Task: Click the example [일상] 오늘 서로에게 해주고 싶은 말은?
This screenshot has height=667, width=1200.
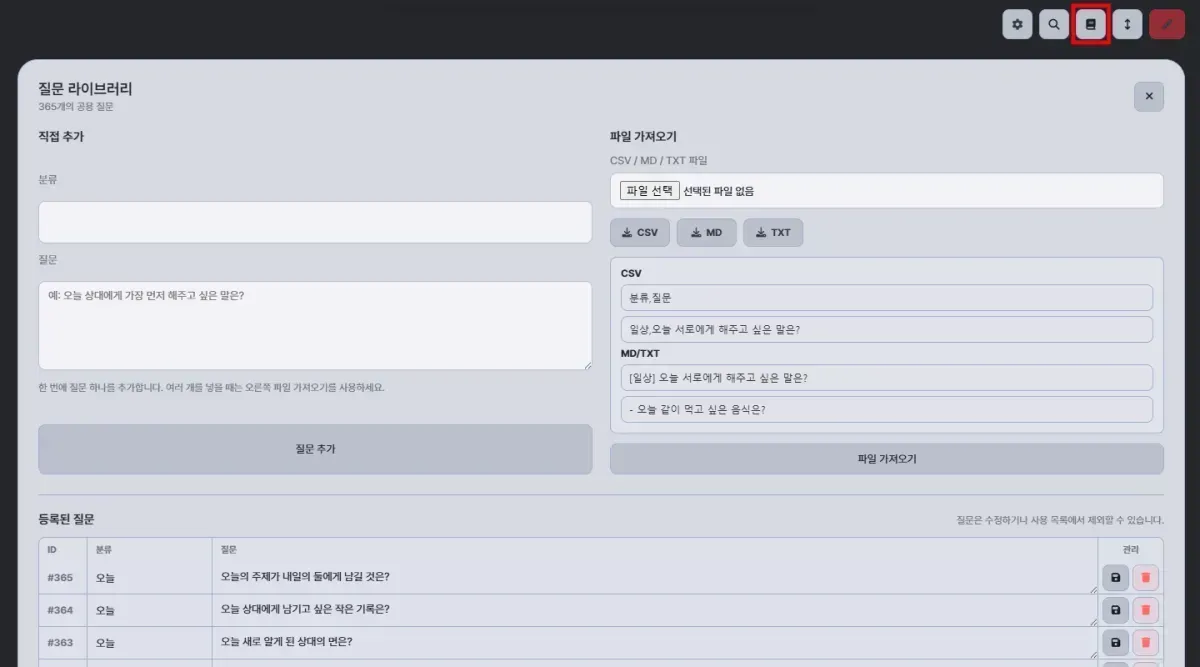Action: click(886, 377)
